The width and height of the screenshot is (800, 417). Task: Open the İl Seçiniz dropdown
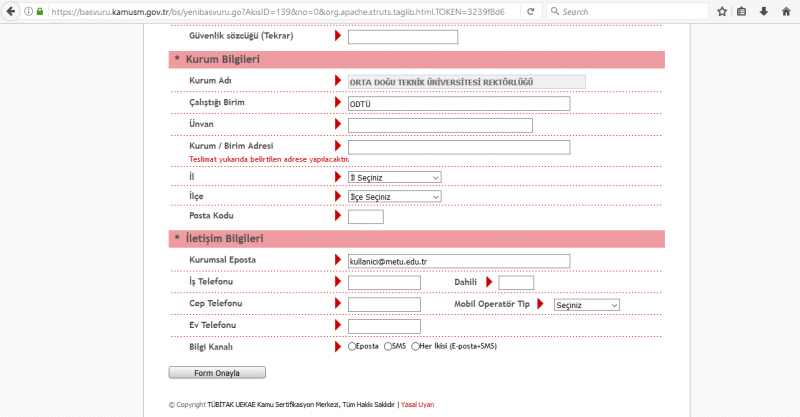pos(394,178)
